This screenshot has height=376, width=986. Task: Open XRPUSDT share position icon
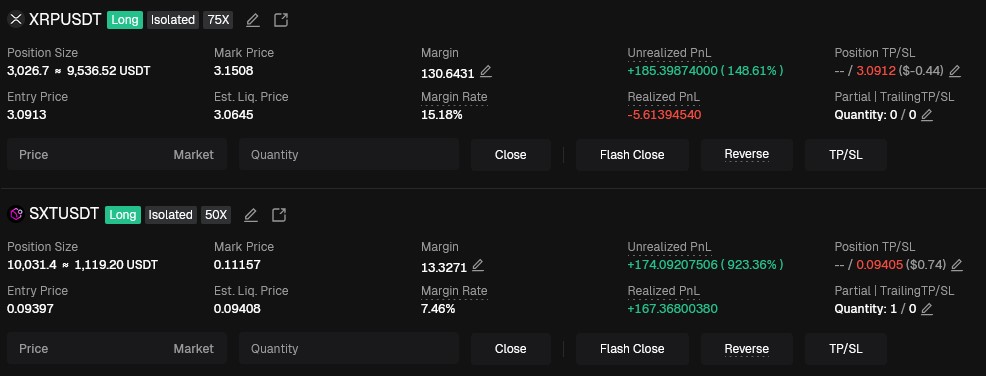(281, 20)
